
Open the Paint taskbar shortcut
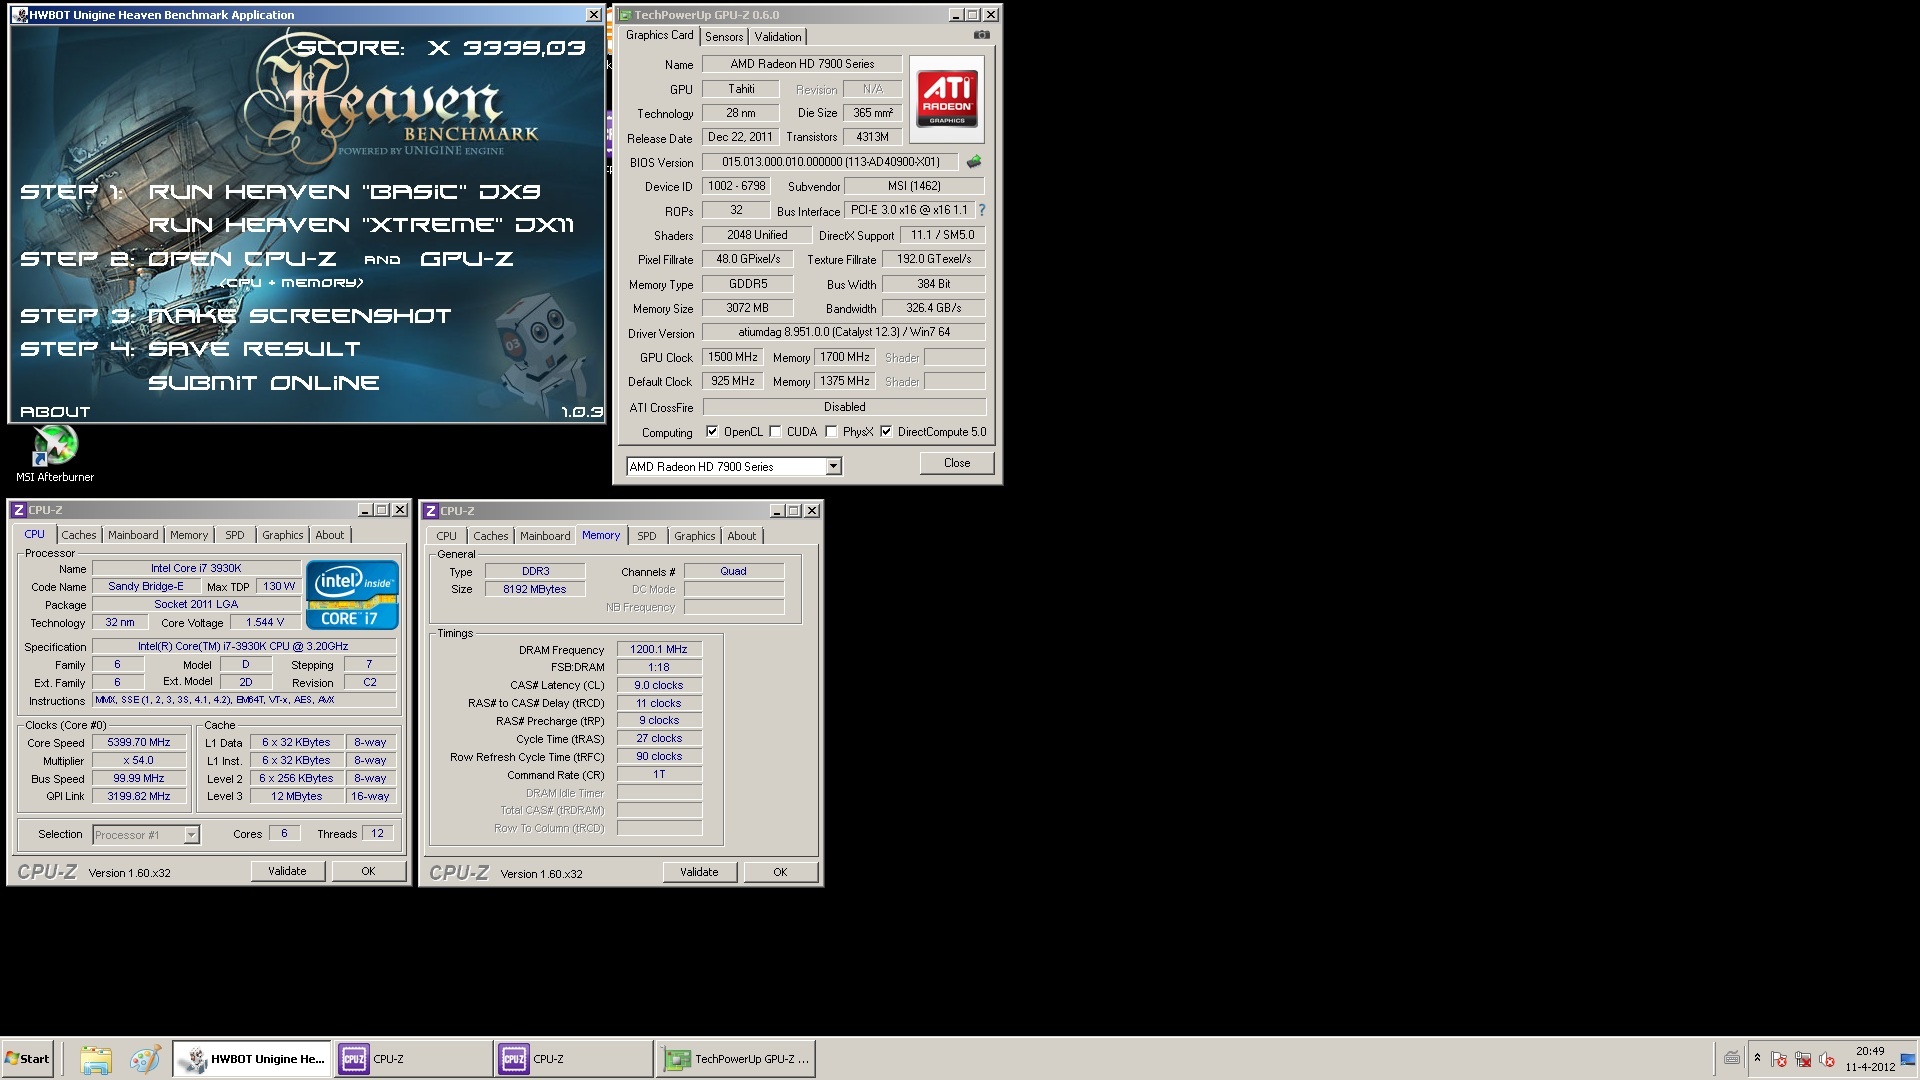[145, 1059]
